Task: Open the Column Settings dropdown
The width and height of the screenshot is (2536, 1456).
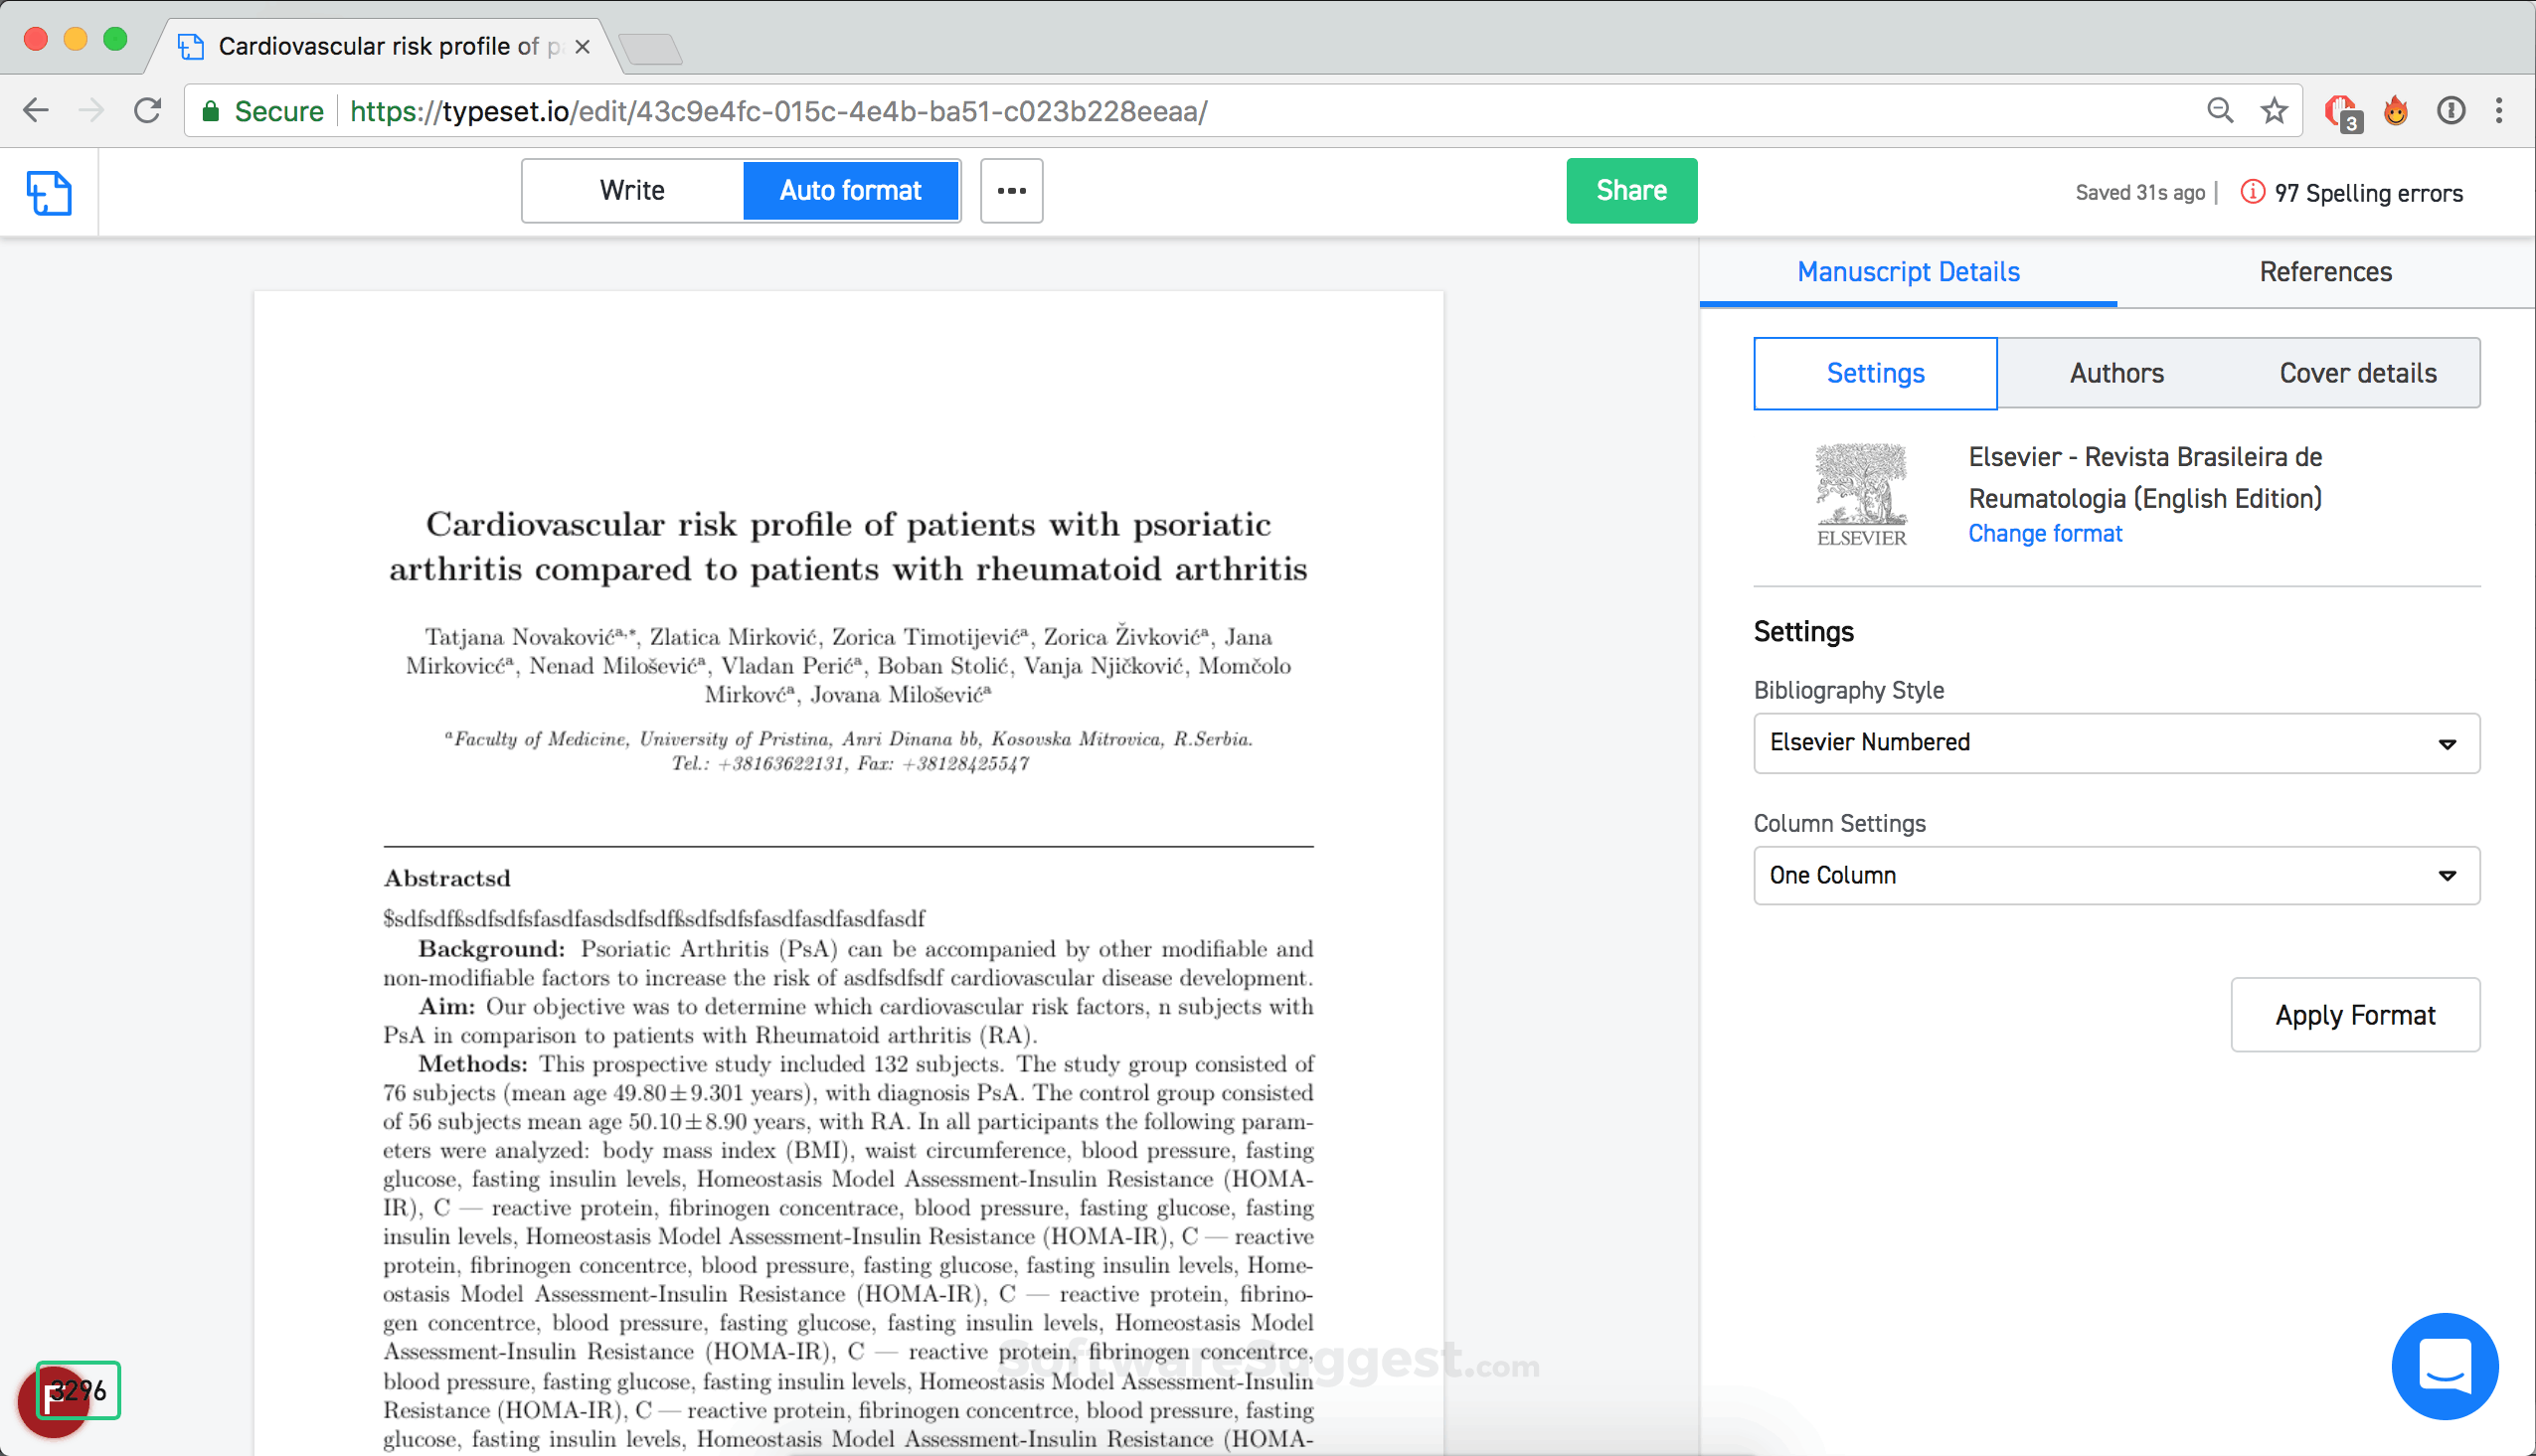Action: (2115, 875)
